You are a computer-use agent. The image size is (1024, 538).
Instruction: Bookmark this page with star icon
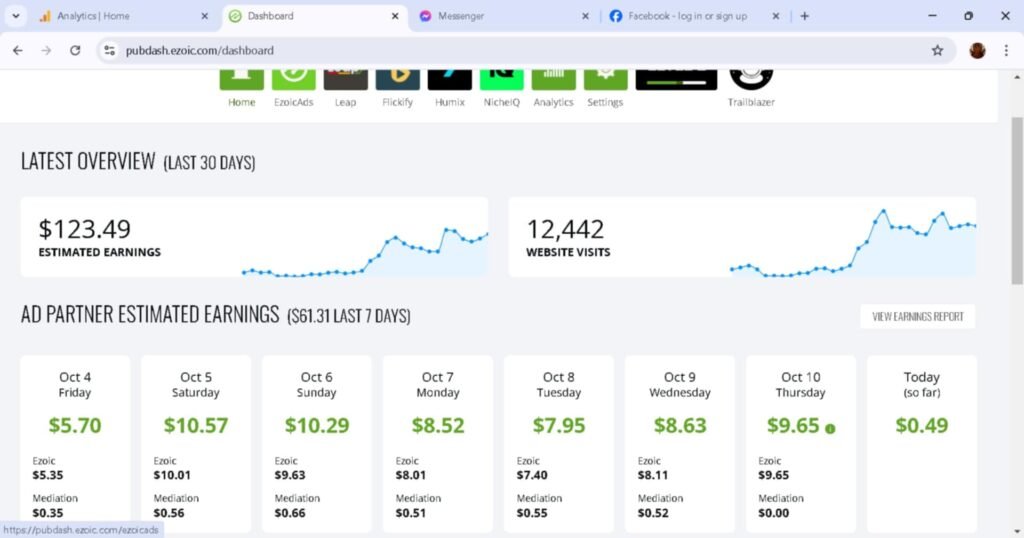tap(937, 50)
